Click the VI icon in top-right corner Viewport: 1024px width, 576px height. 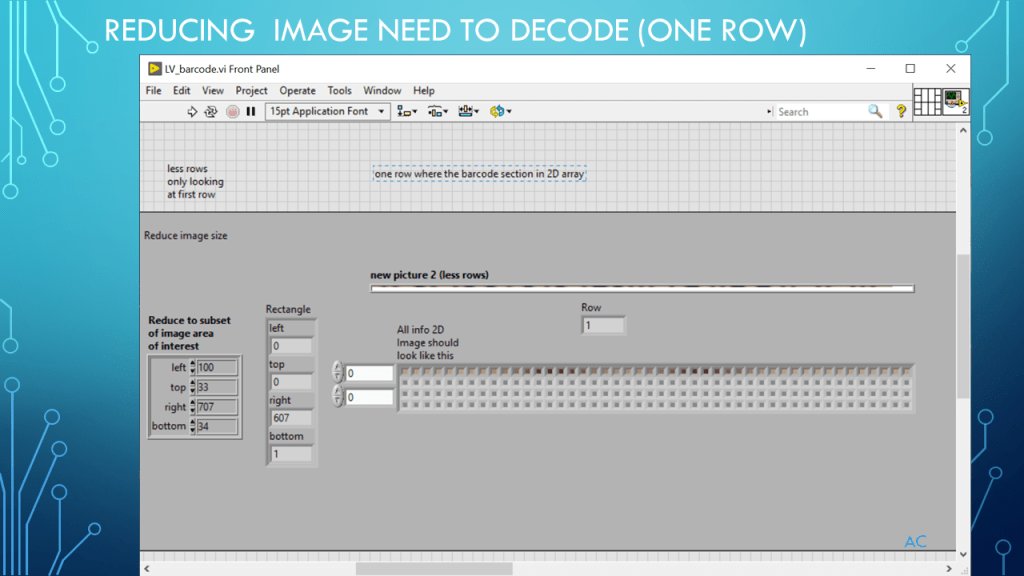coord(955,102)
